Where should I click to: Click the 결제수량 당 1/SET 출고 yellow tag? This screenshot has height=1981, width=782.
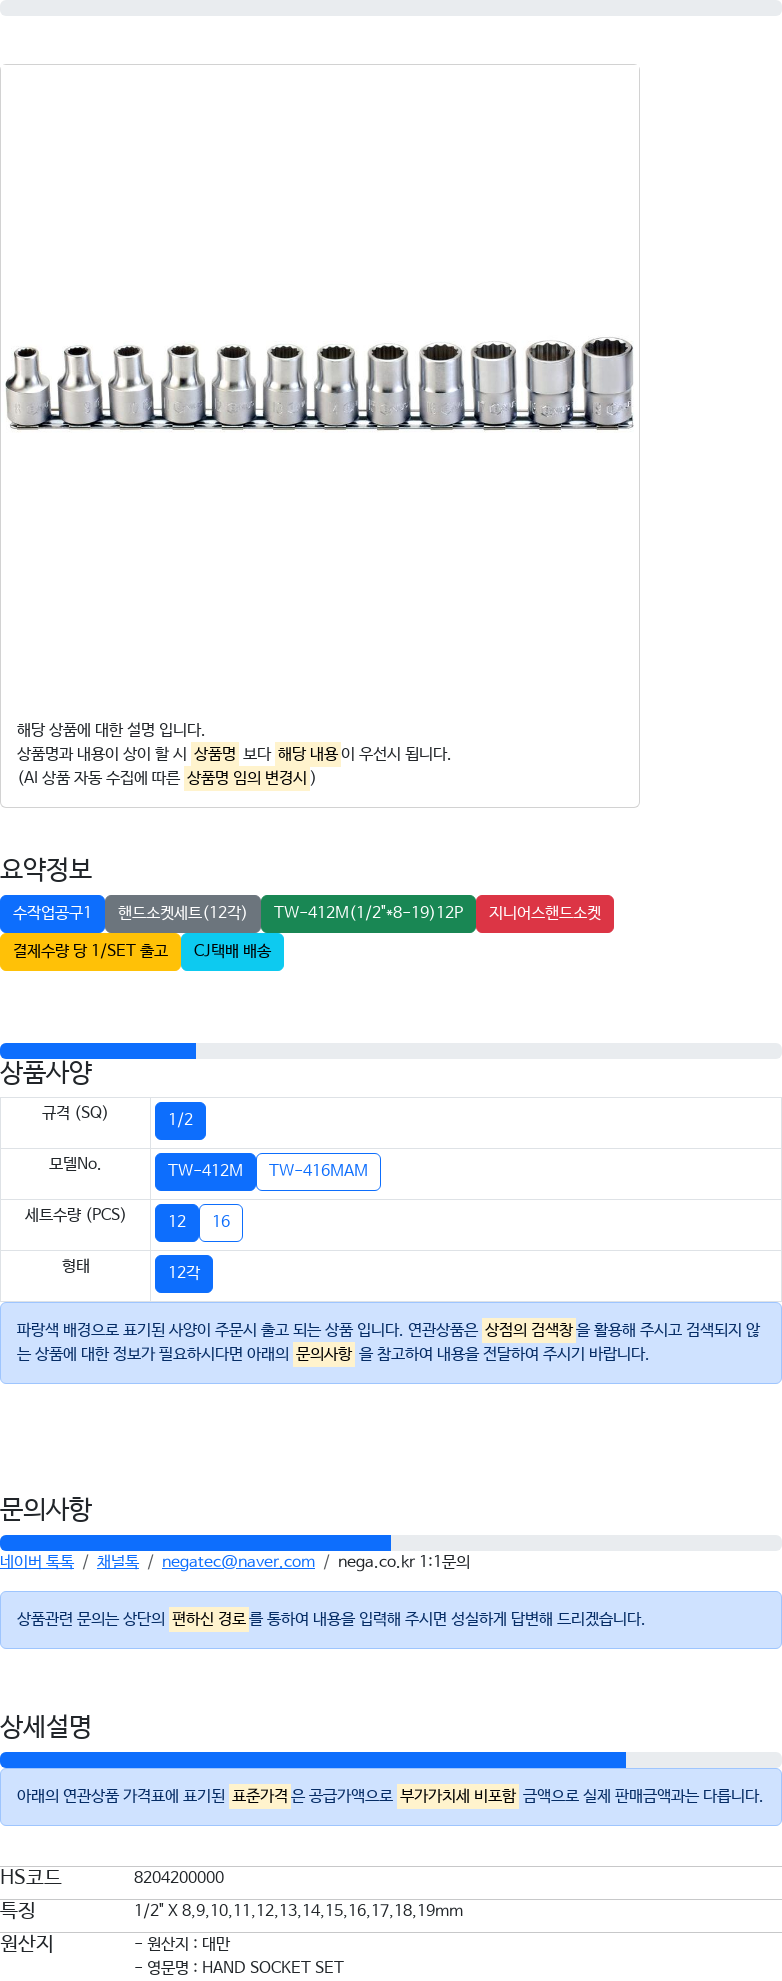90,951
